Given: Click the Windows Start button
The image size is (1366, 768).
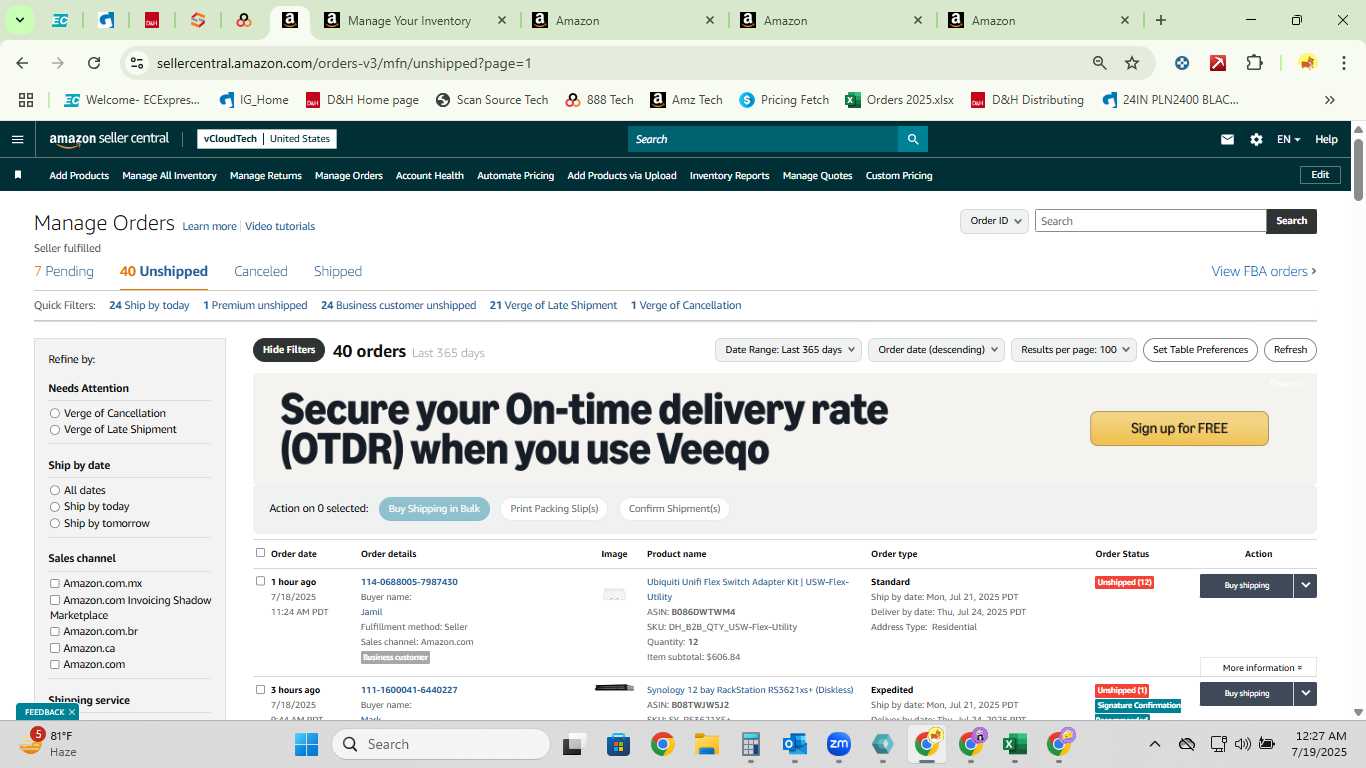Looking at the screenshot, I should click(306, 744).
